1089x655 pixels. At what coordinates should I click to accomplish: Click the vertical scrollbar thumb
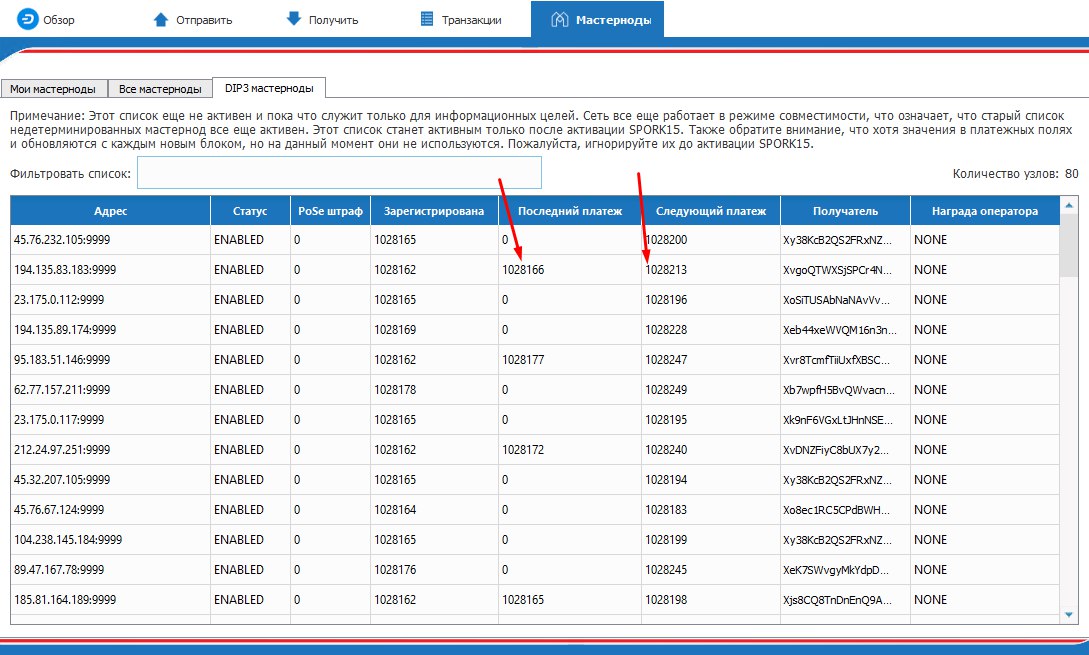click(1069, 244)
